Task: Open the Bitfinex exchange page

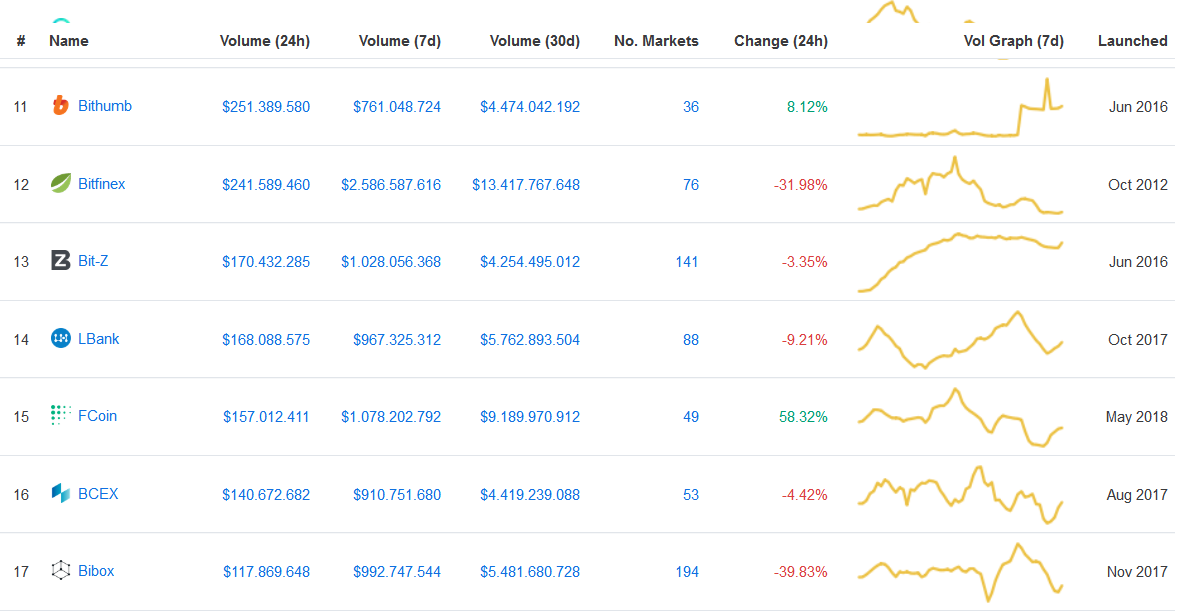Action: point(101,183)
